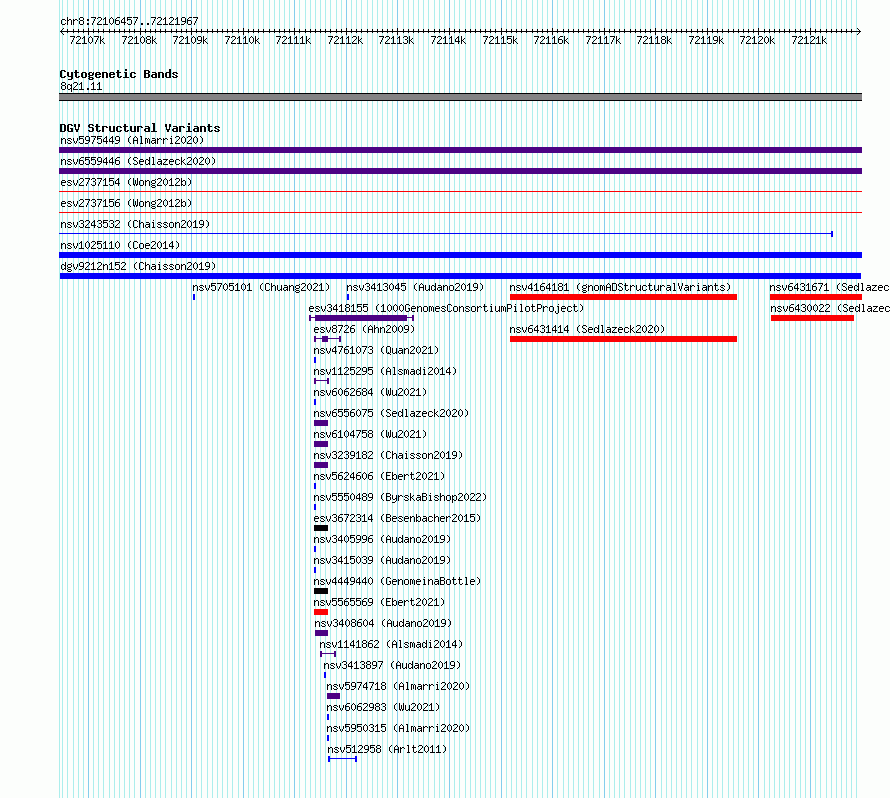This screenshot has height=798, width=890.
Task: Select nsv4449440 (GenomeinaBottle) label
Action: tap(397, 581)
